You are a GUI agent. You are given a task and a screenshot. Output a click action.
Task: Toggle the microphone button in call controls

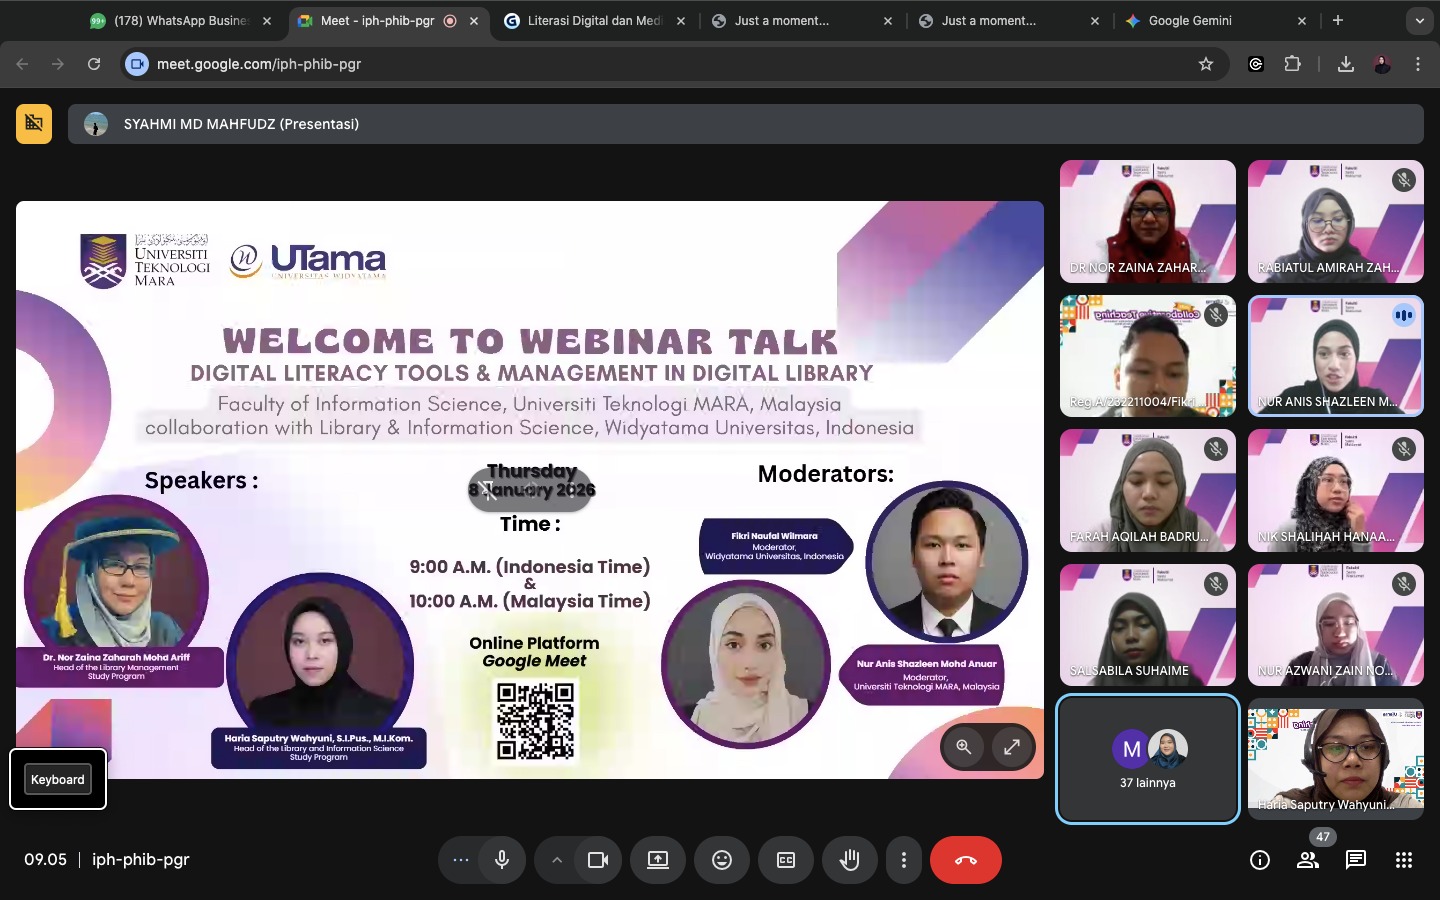click(x=502, y=860)
